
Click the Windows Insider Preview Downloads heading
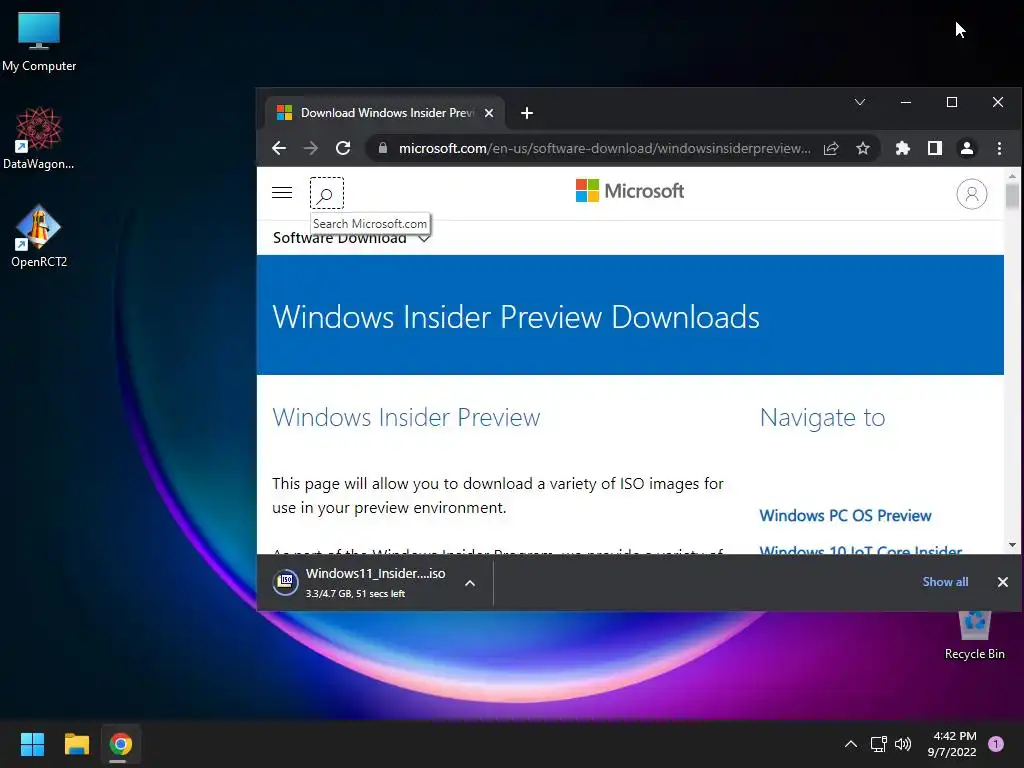[x=516, y=317]
